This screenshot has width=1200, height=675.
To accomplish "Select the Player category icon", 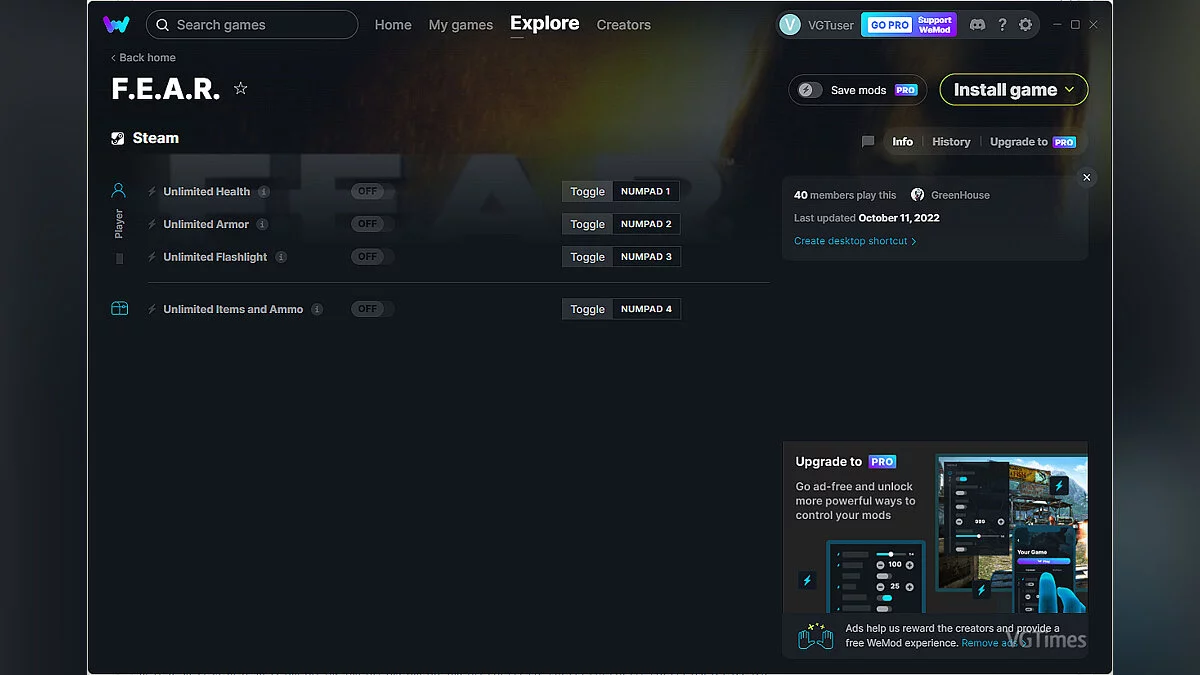I will pyautogui.click(x=119, y=190).
